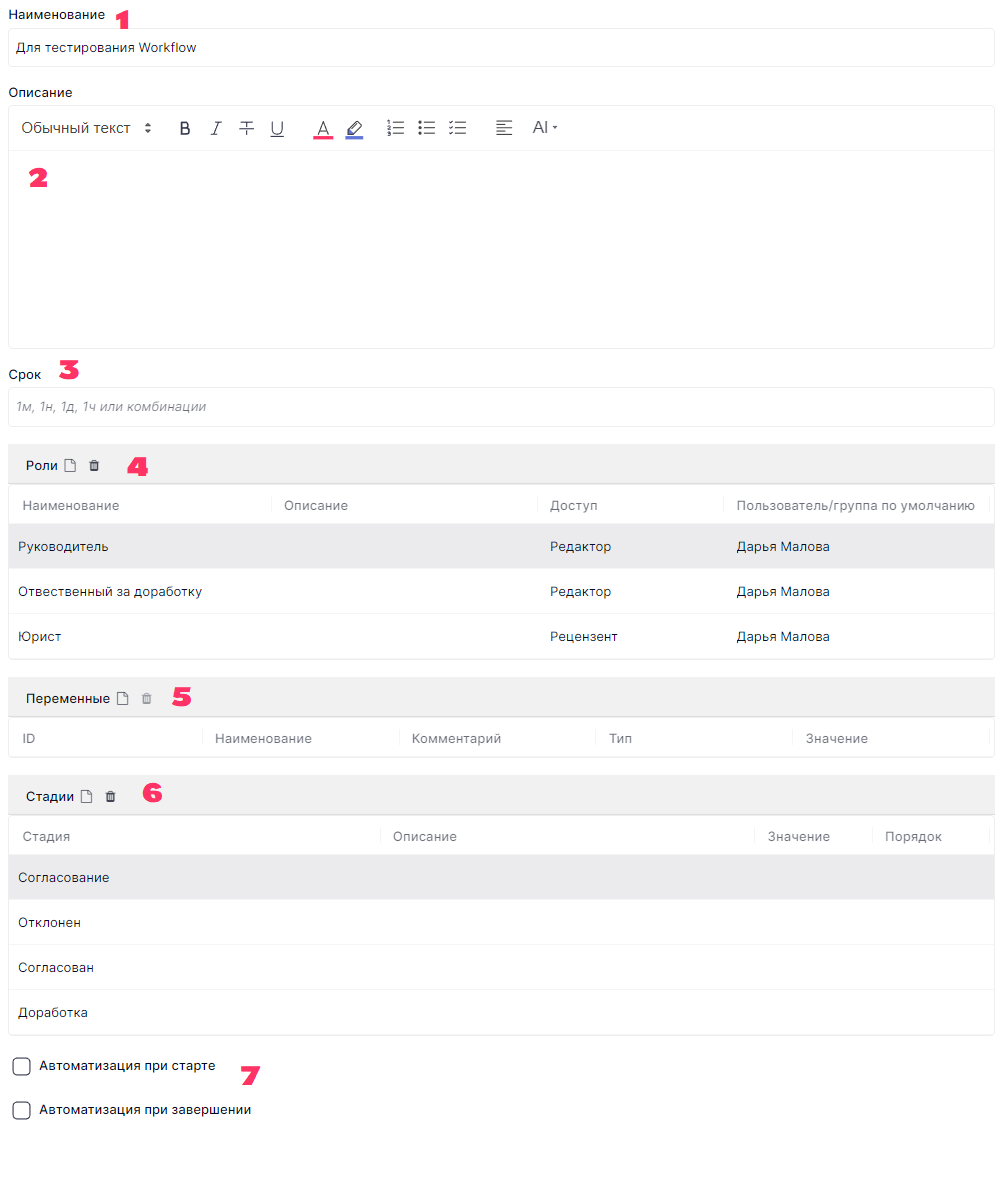Open the text color picker
Image resolution: width=1002 pixels, height=1182 pixels.
tap(323, 128)
